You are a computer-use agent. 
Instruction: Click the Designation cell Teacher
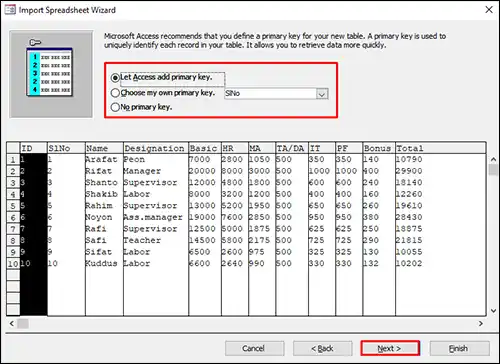[x=142, y=240]
